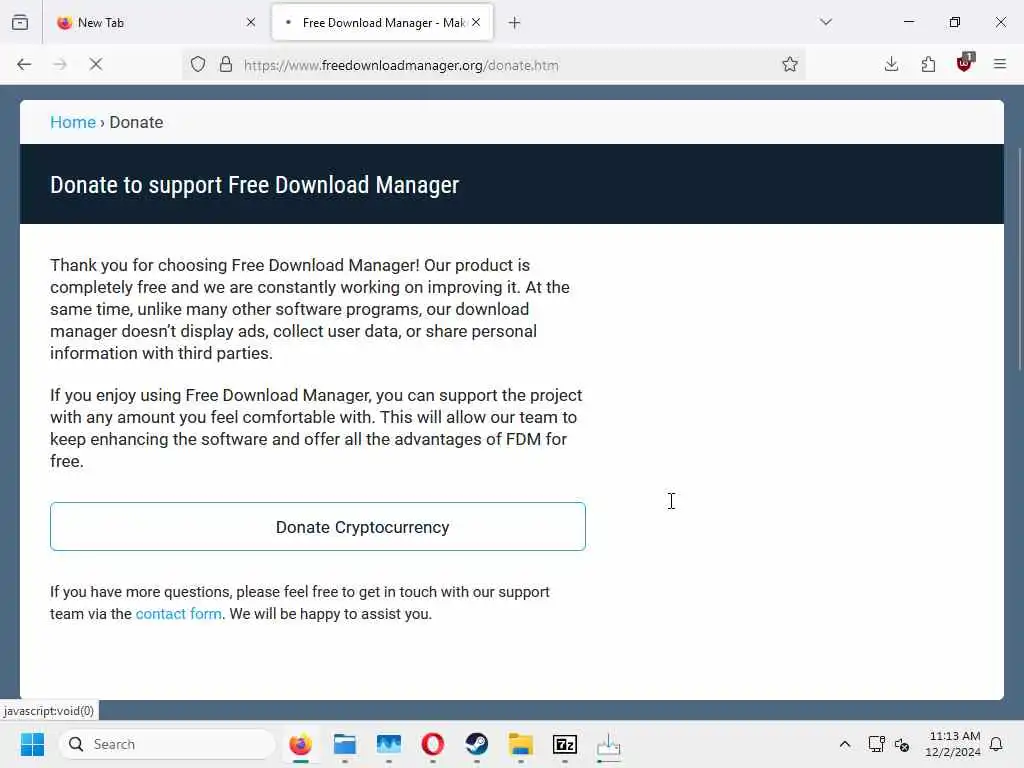The width and height of the screenshot is (1024, 768).
Task: Go back to the previous page
Action: click(24, 65)
